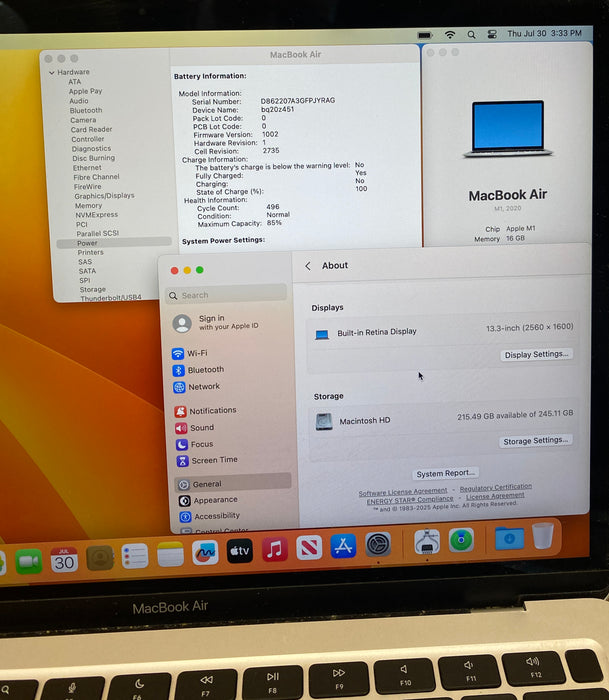Image resolution: width=609 pixels, height=700 pixels.
Task: Select Storage in System Information sidebar
Action: click(92, 290)
